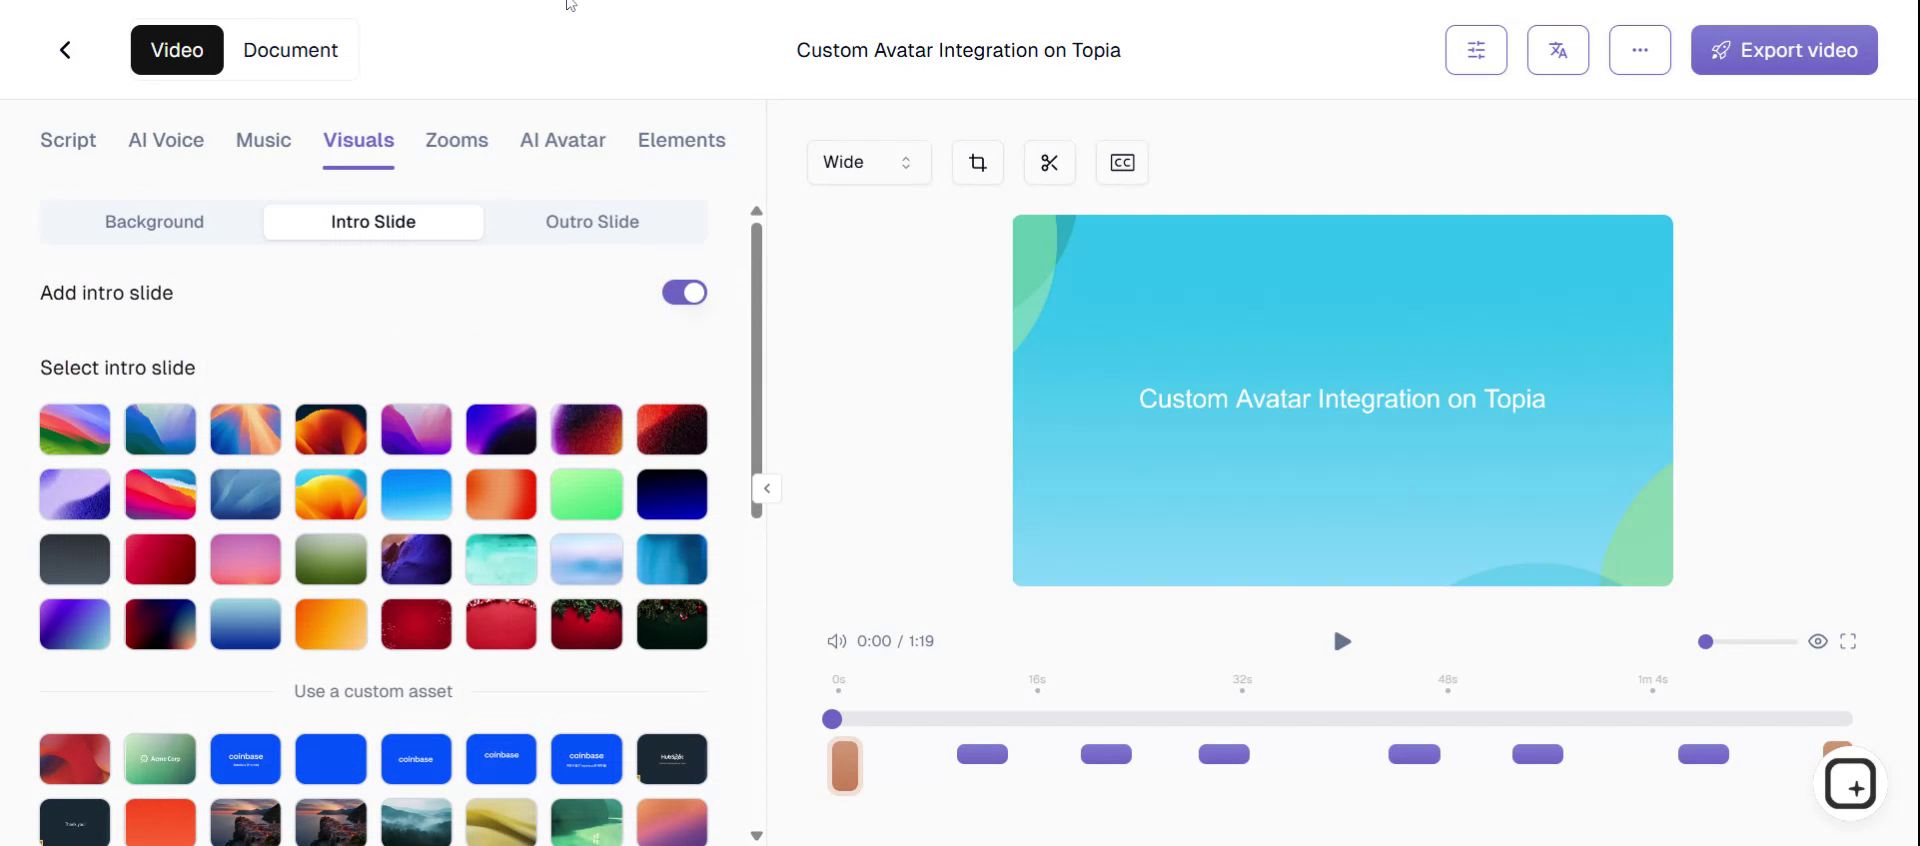Viewport: 1920px width, 846px height.
Task: Open the Script tab
Action: (x=68, y=140)
